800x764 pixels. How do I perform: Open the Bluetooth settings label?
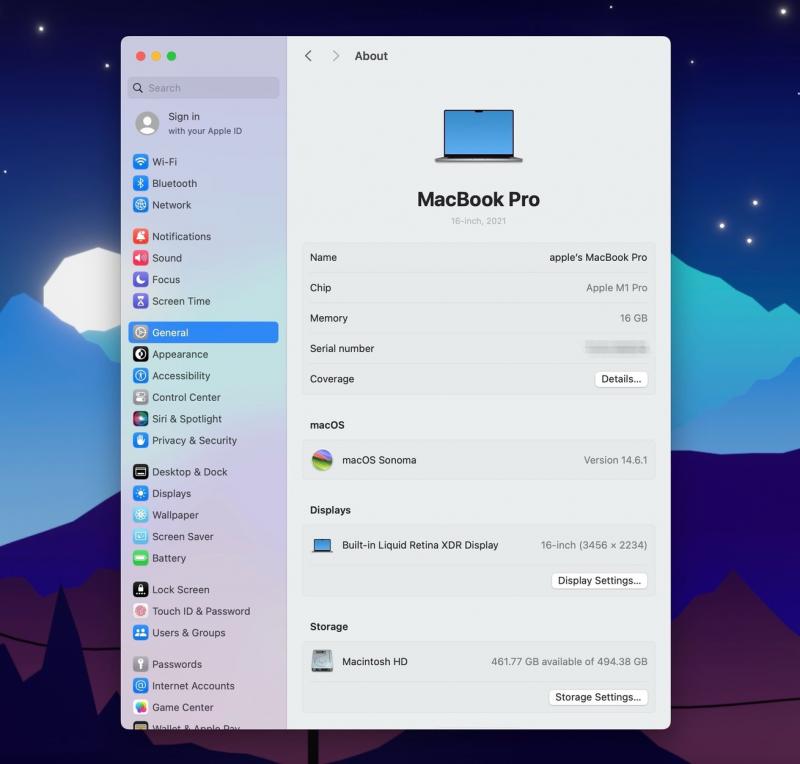click(174, 183)
